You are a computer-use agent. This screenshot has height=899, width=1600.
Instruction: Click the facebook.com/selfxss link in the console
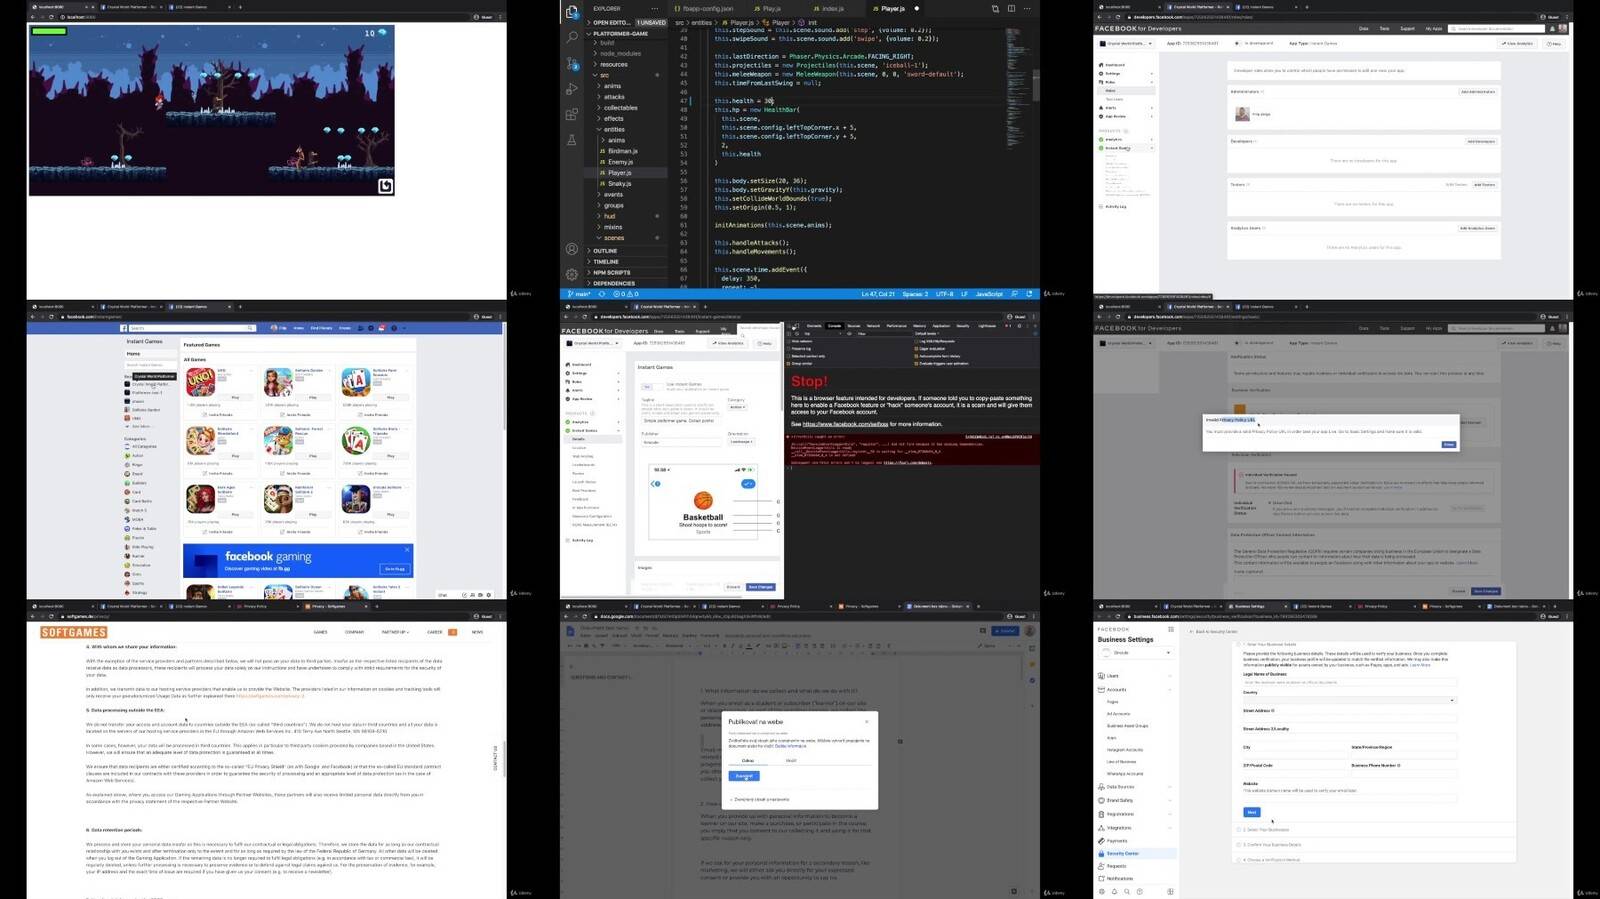845,424
